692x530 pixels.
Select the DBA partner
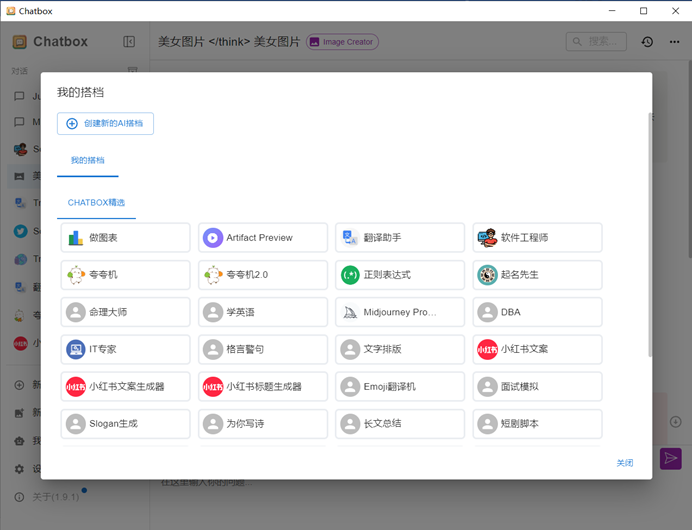pos(537,312)
